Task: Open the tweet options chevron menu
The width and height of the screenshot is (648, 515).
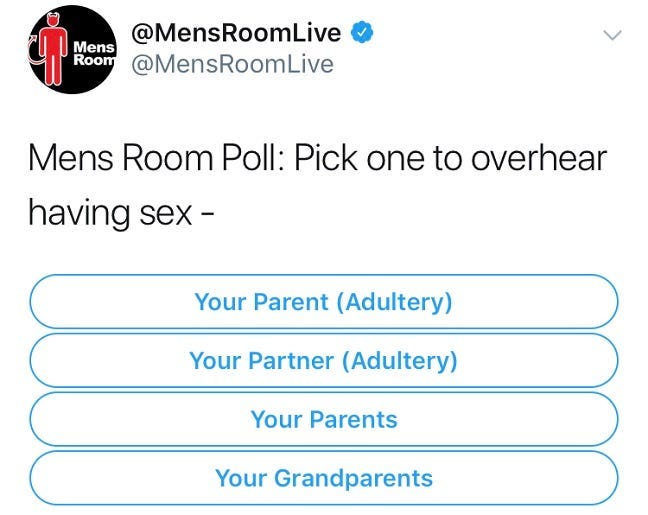Action: pos(612,35)
